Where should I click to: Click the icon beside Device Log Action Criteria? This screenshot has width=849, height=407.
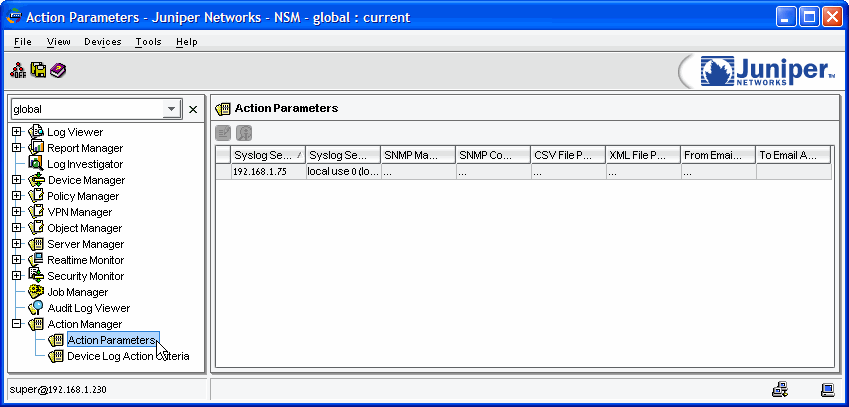click(56, 356)
